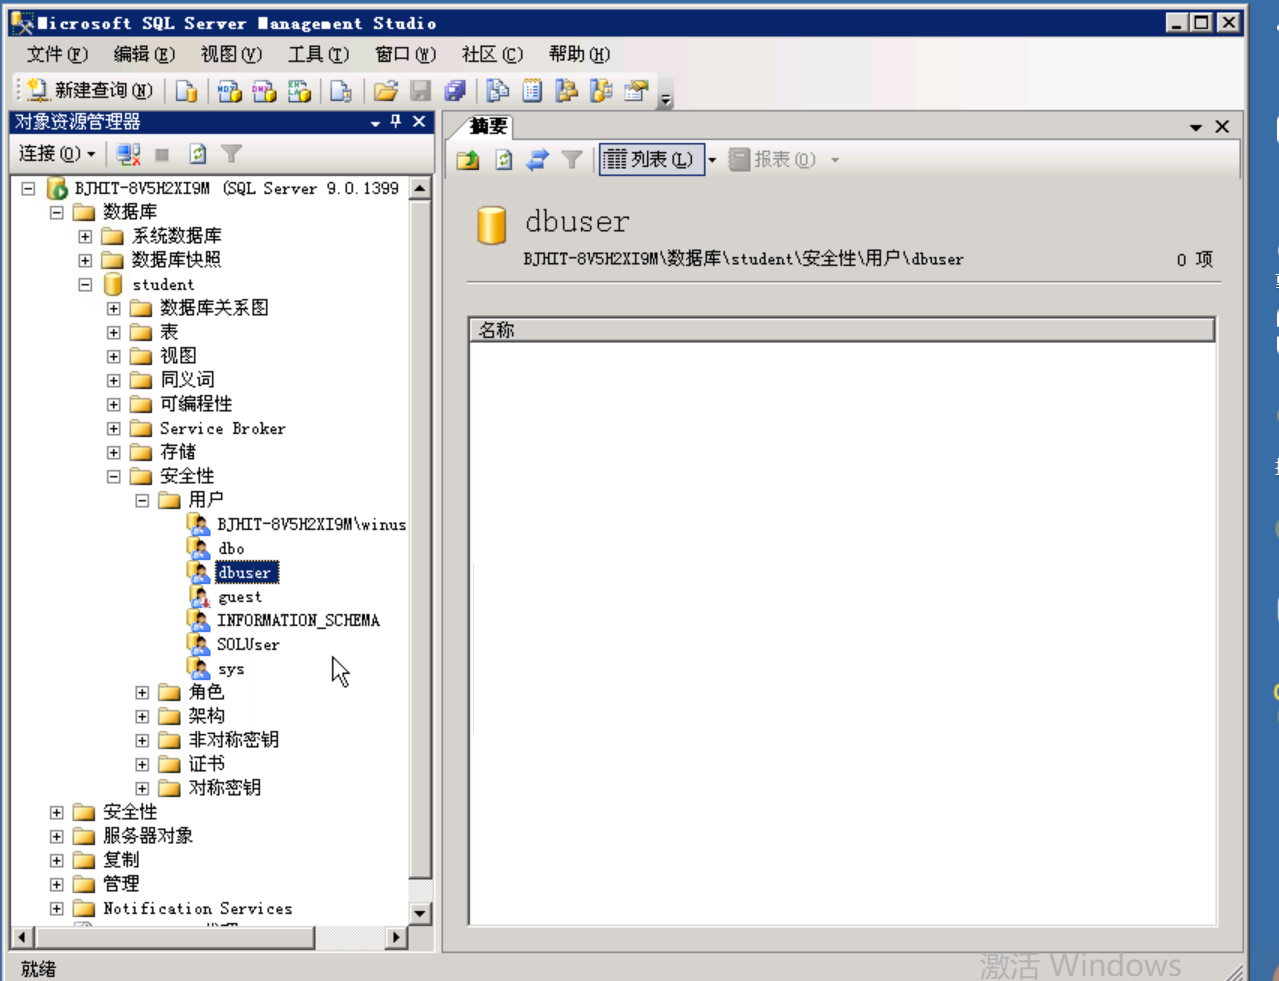The width and height of the screenshot is (1279, 981).
Task: Open the Edit (编辑) menu
Action: click(x=144, y=54)
